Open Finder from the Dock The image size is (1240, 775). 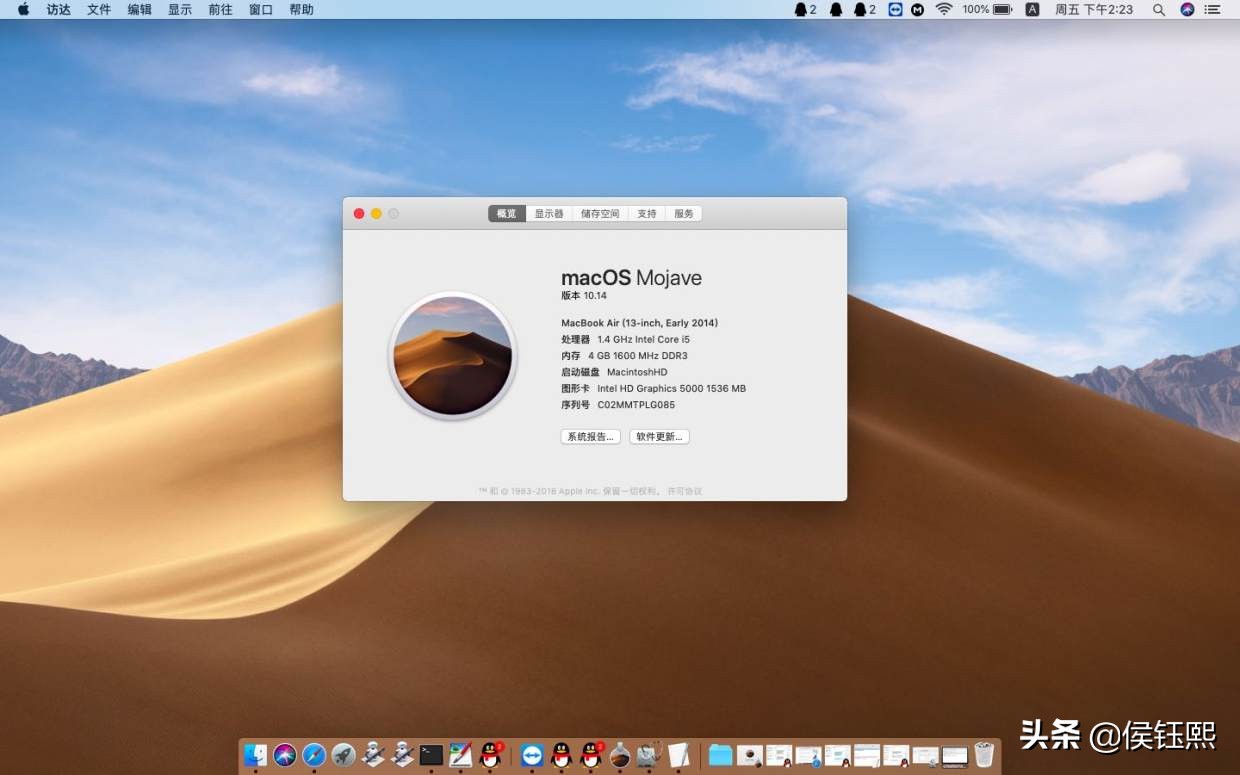pos(255,753)
